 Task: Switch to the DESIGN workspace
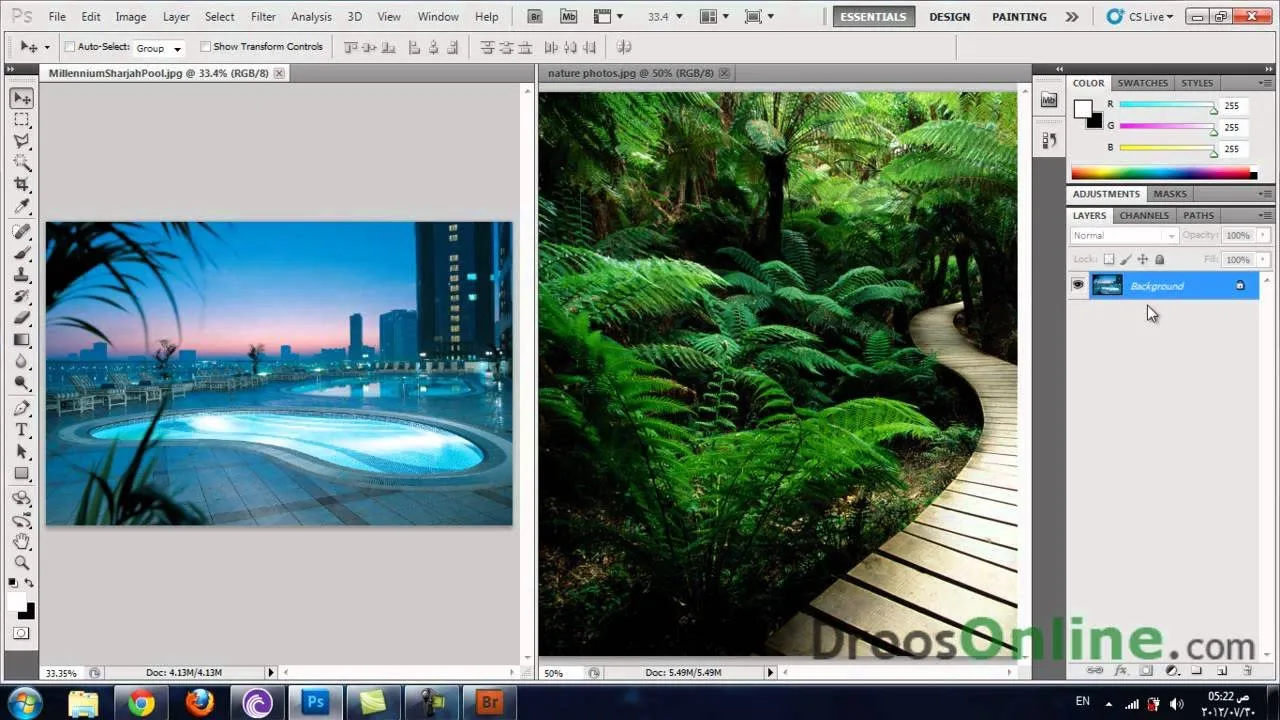coord(949,17)
